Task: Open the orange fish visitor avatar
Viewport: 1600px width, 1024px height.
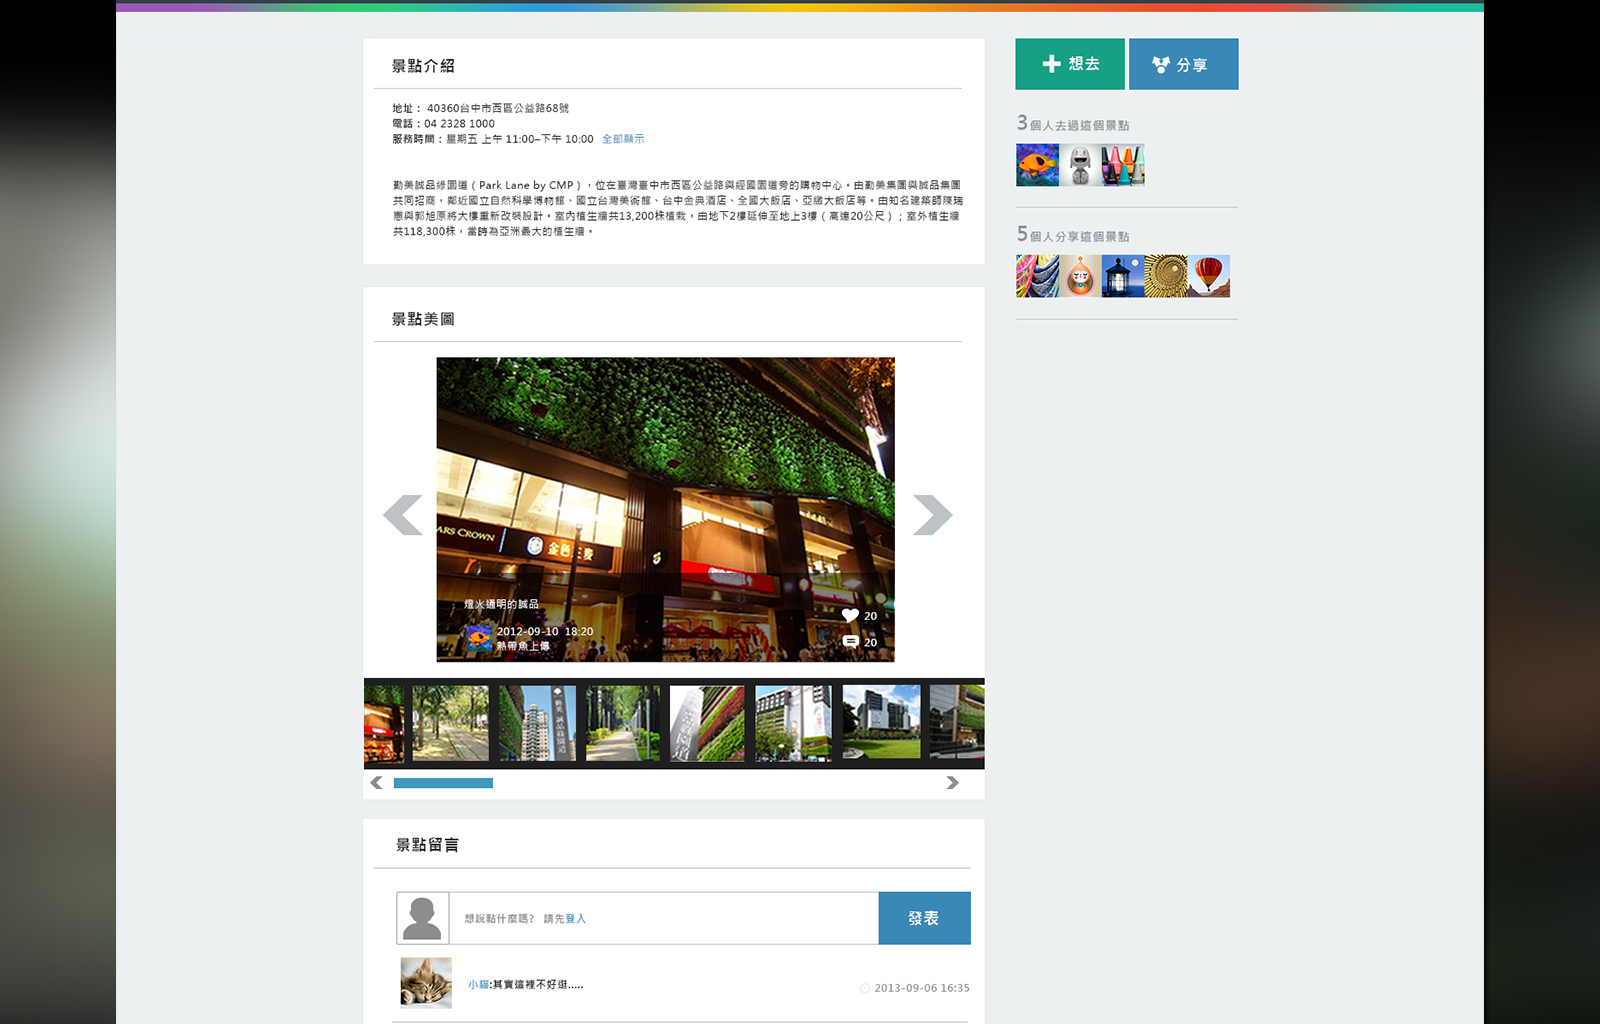Action: coord(1037,165)
